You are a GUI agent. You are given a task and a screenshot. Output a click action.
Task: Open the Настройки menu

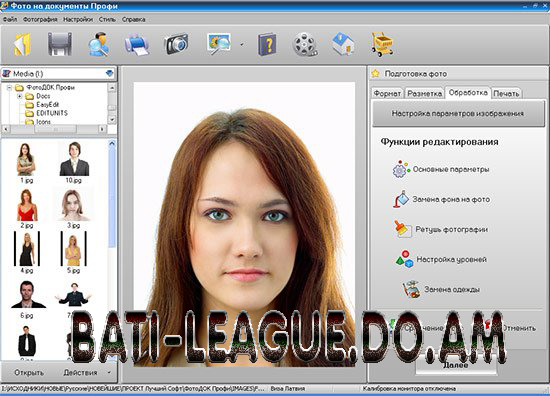[x=78, y=19]
